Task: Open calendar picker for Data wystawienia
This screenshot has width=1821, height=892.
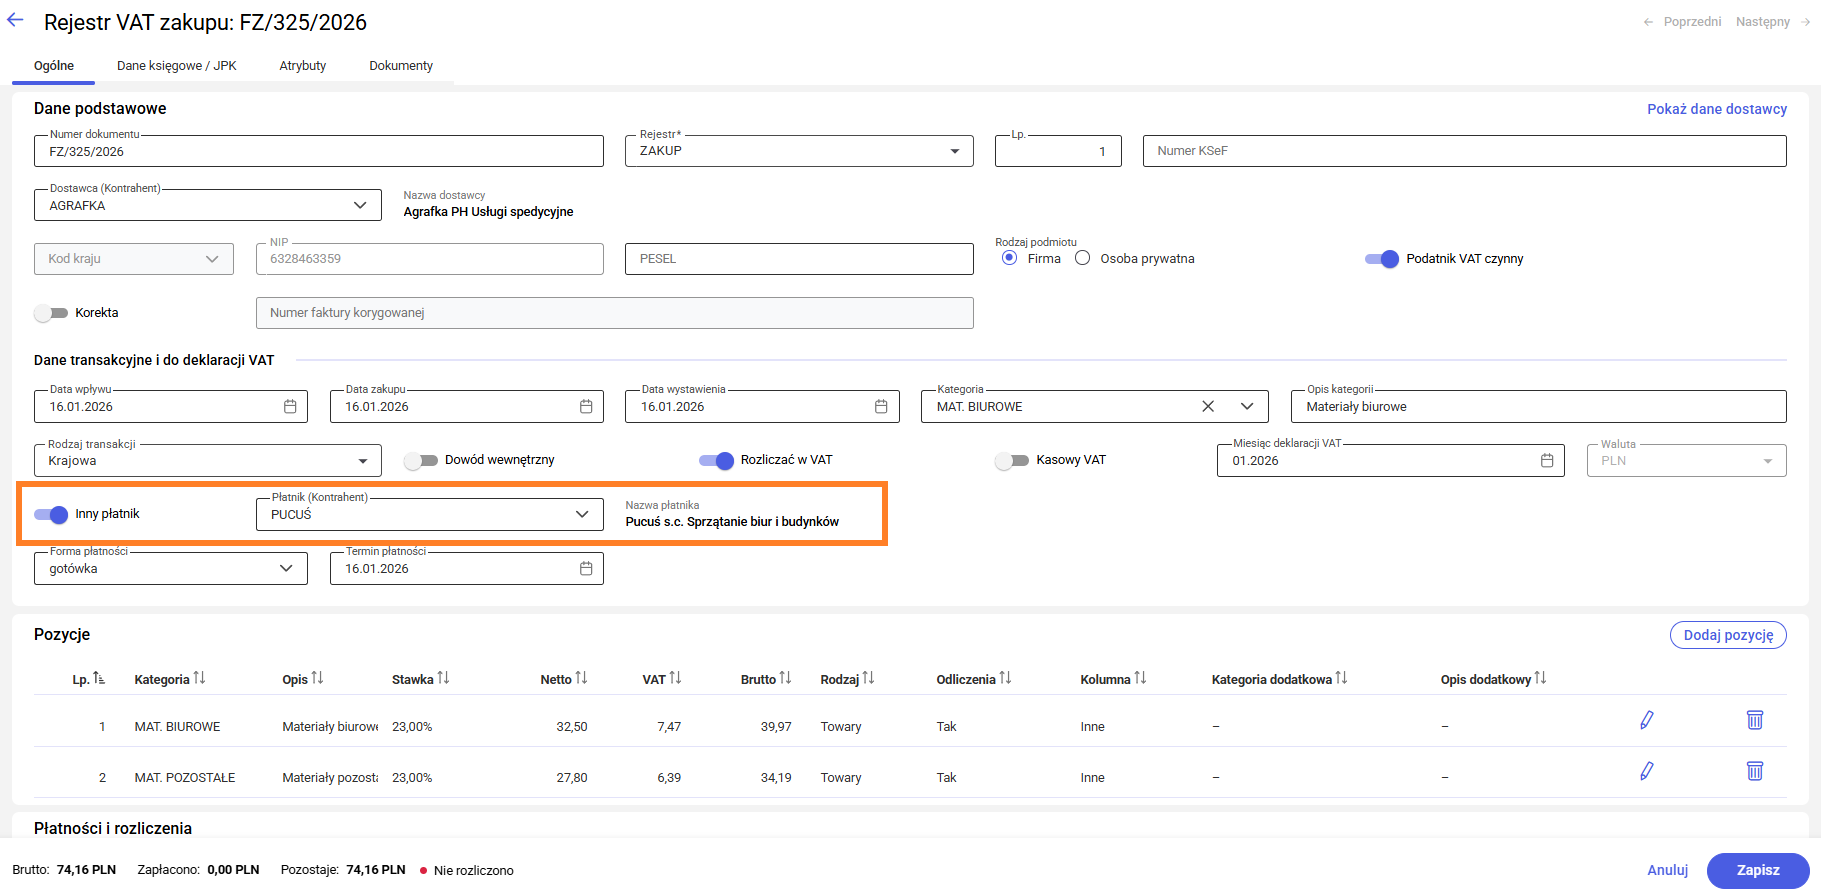Action: (x=881, y=406)
